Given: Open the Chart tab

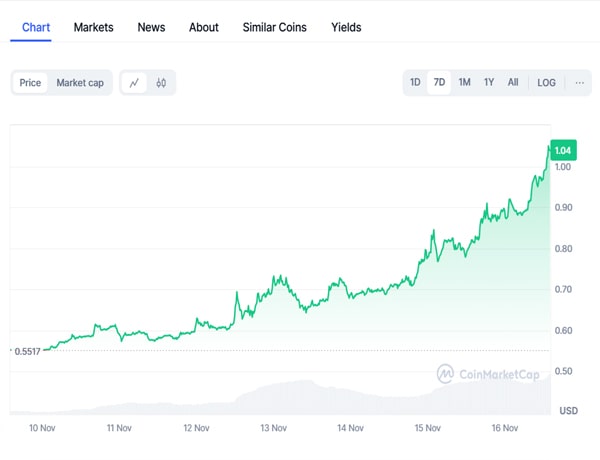Looking at the screenshot, I should point(36,28).
